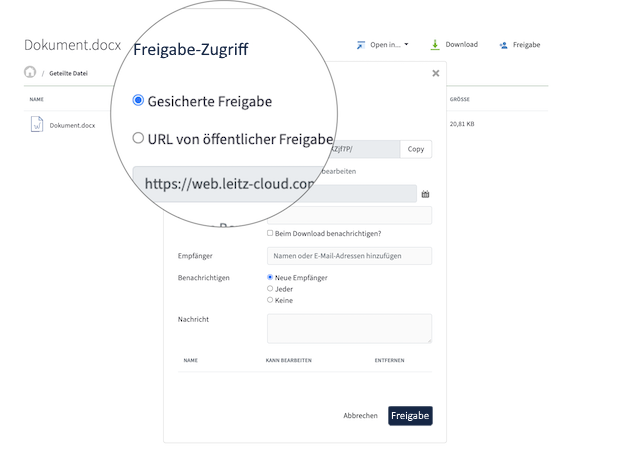
Task: Click the Freigabe person icon in toolbar
Action: (503, 45)
